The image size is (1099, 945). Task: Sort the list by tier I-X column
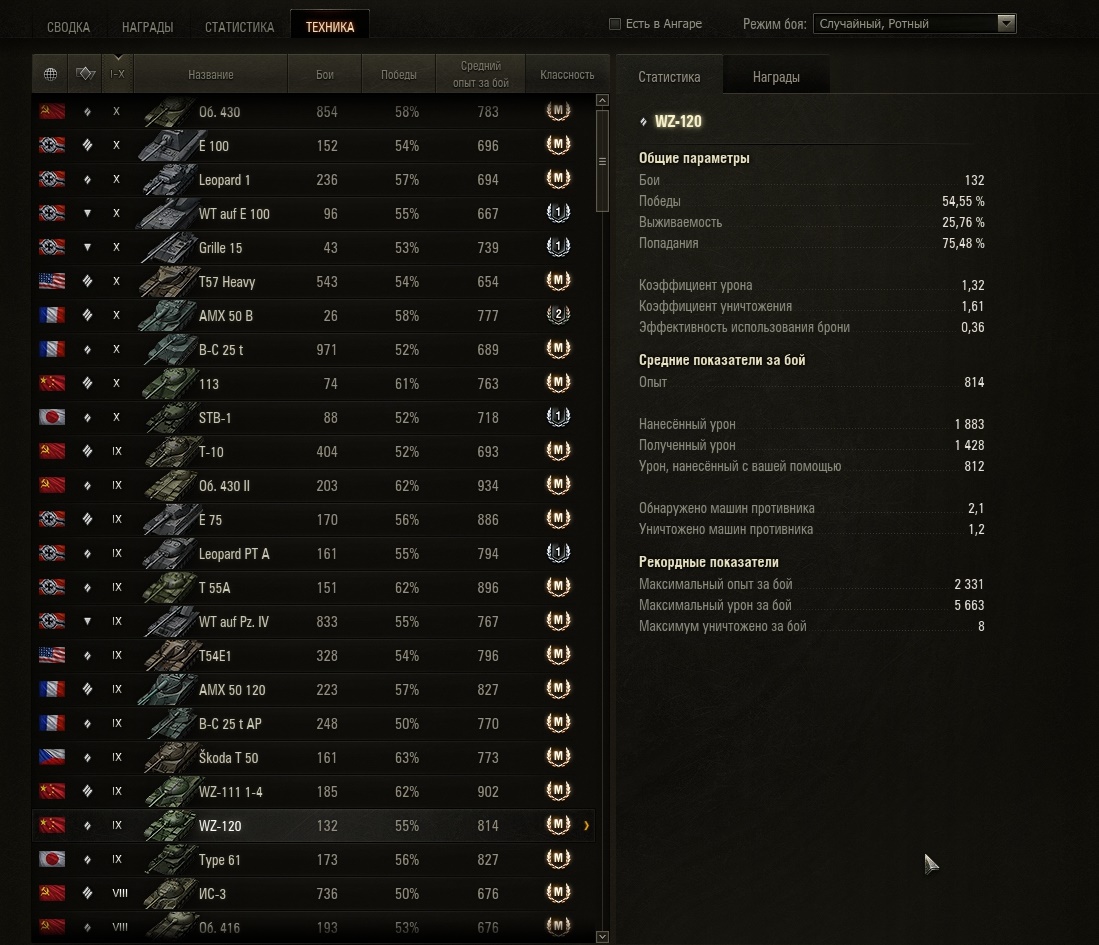[x=117, y=74]
